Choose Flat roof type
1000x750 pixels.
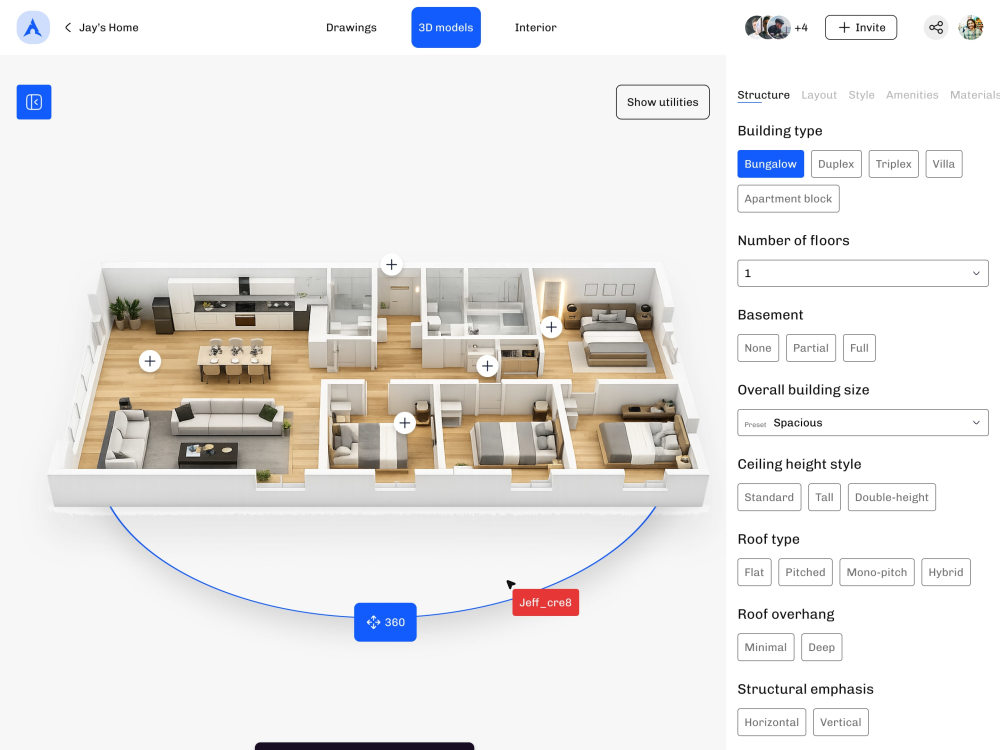754,572
